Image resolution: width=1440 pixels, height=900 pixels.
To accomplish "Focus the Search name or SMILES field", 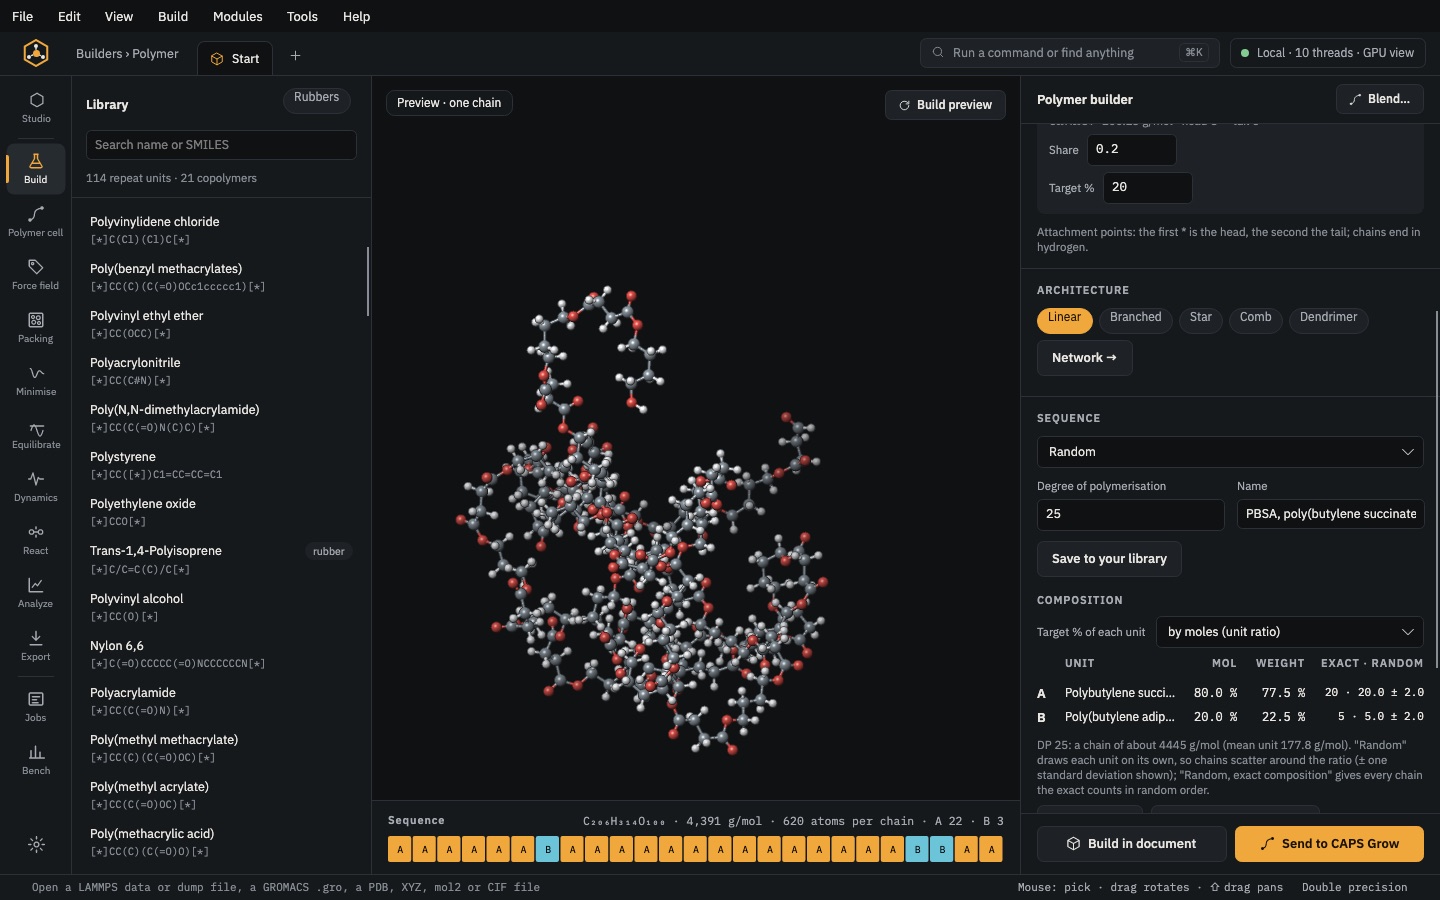I will (221, 145).
